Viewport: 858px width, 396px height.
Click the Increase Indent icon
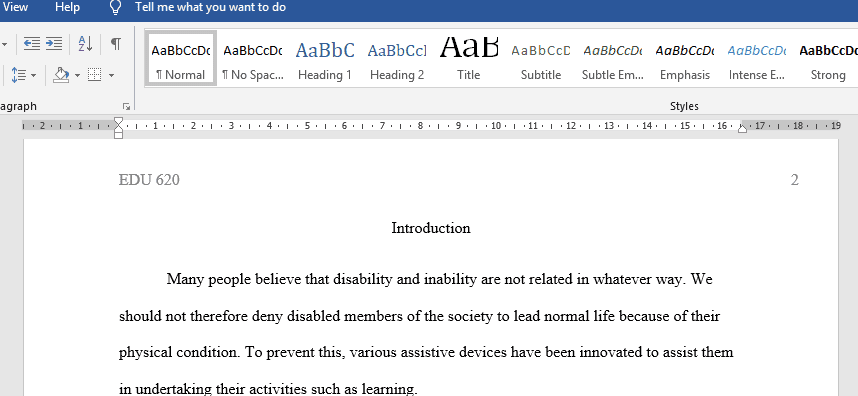[x=54, y=44]
